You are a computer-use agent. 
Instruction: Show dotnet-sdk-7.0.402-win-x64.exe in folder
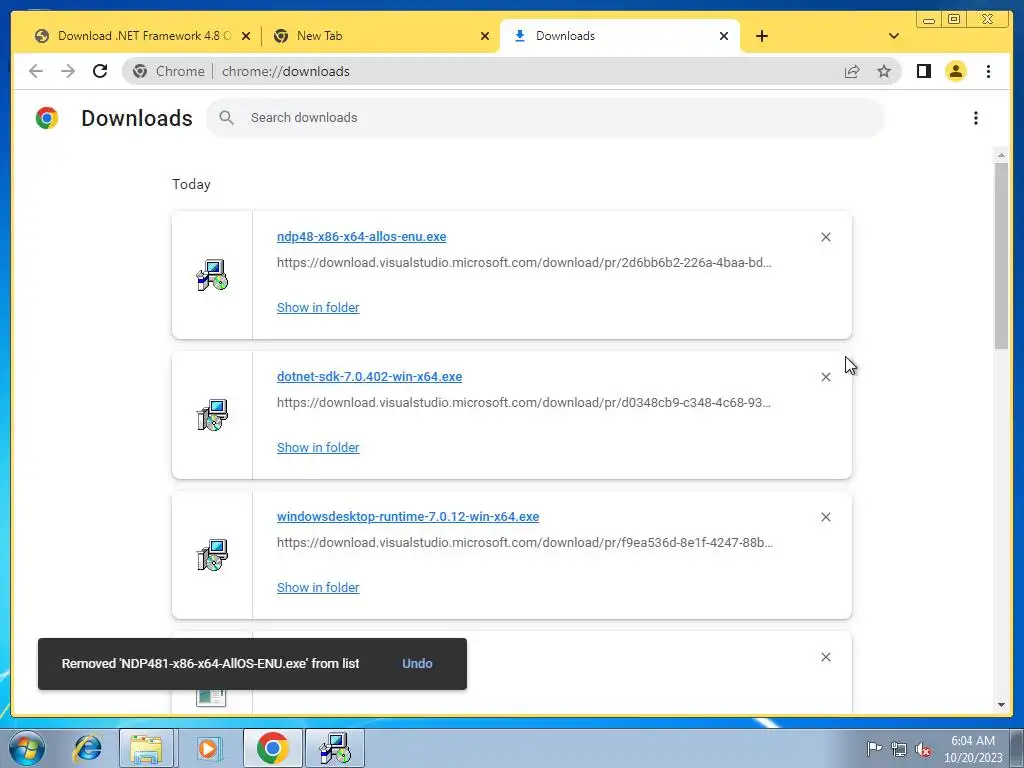pyautogui.click(x=317, y=447)
